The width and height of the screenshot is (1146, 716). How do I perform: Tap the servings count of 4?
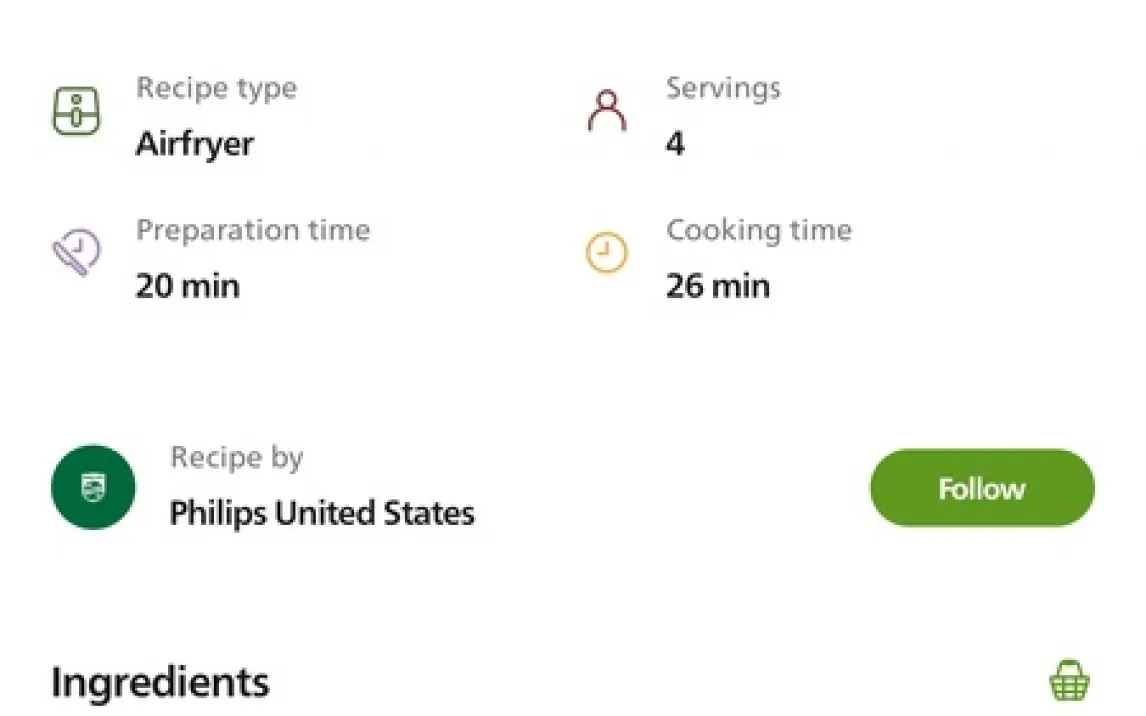click(x=675, y=144)
